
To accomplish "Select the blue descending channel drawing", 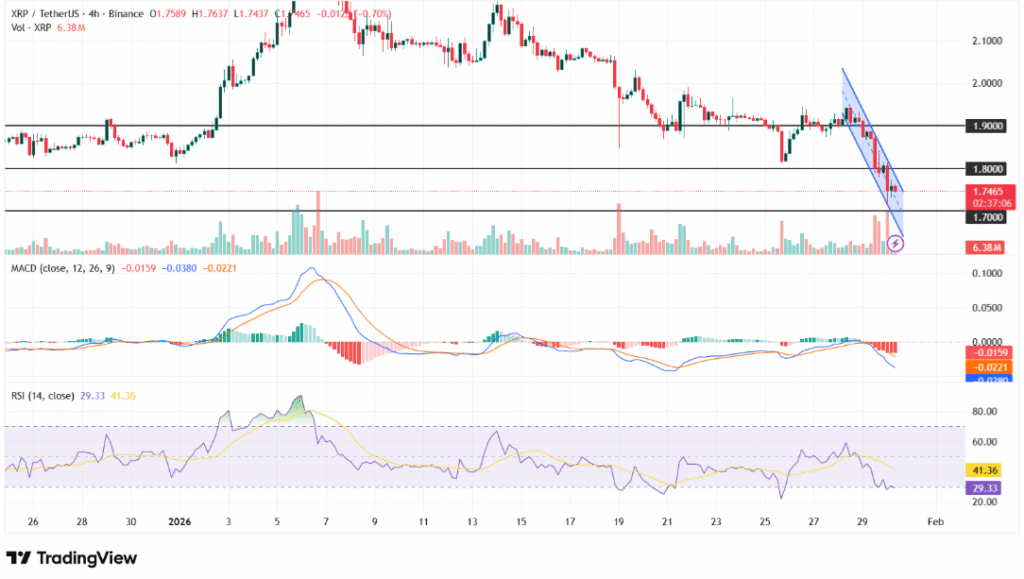I will coord(872,150).
